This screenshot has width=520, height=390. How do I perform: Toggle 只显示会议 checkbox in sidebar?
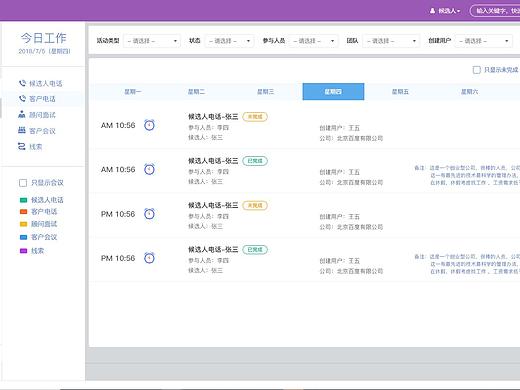[23, 183]
